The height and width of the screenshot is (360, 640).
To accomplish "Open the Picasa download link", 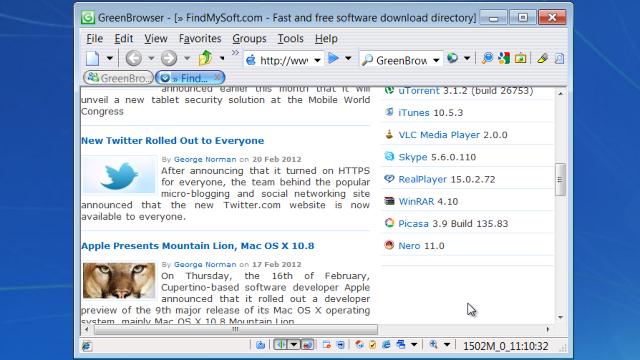I will (413, 224).
